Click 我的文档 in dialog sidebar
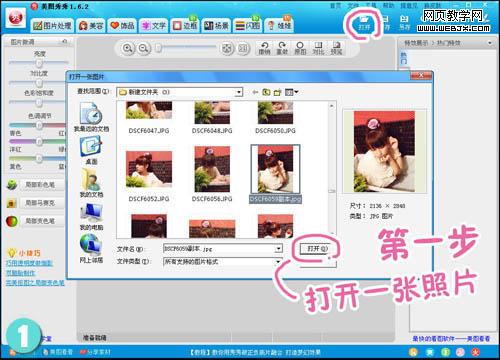This screenshot has height=360, width=500. click(91, 183)
